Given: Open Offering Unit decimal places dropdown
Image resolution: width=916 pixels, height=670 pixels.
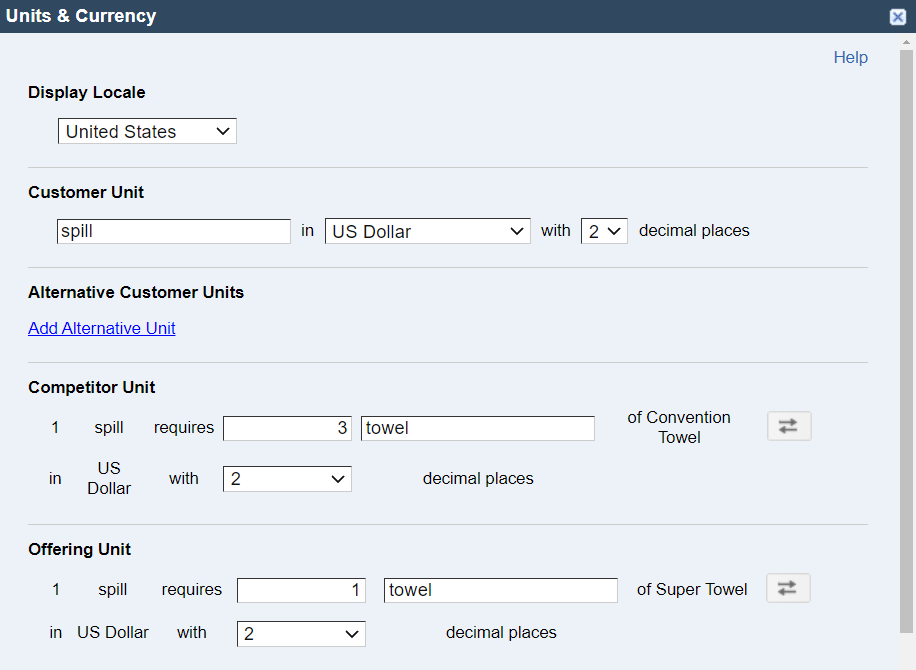Looking at the screenshot, I should [x=301, y=634].
